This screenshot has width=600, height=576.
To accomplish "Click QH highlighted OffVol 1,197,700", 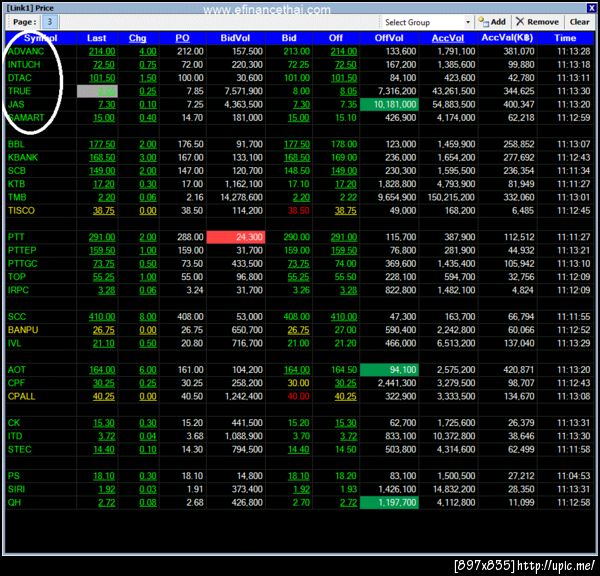I will tap(389, 503).
